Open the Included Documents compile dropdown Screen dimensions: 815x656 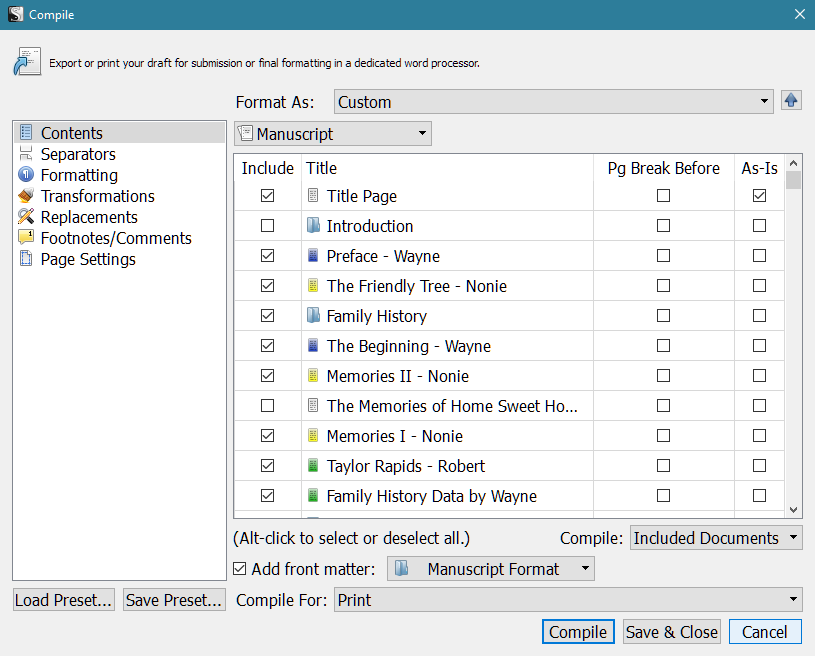[716, 538]
